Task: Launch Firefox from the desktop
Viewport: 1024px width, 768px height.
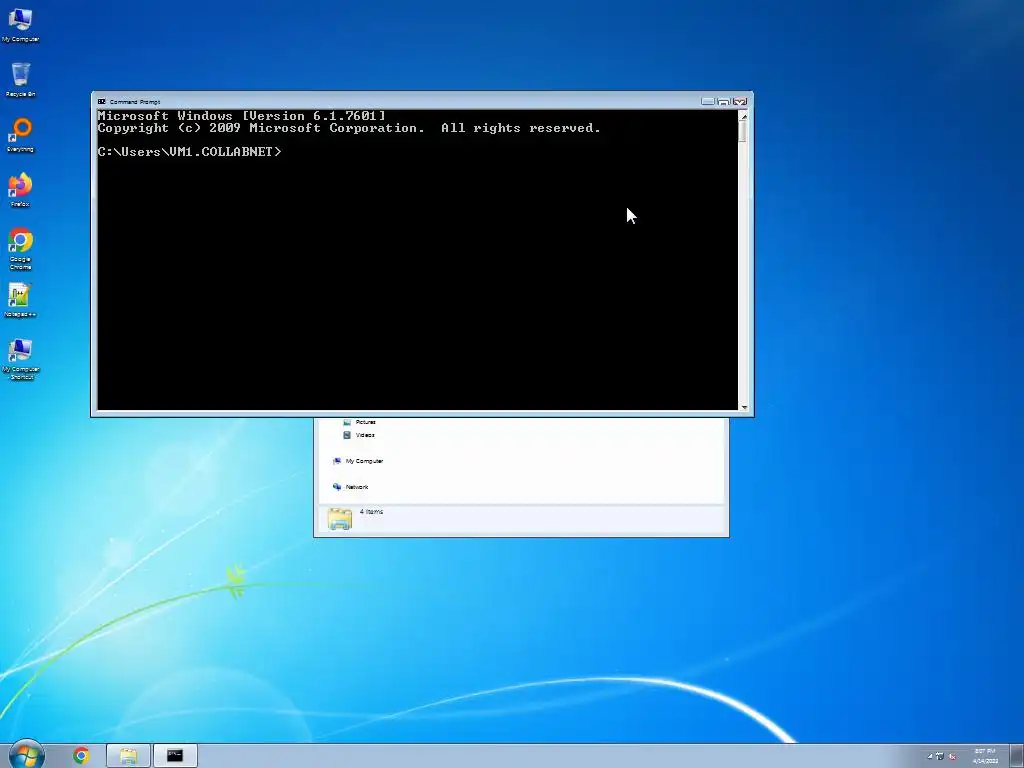Action: (x=20, y=190)
